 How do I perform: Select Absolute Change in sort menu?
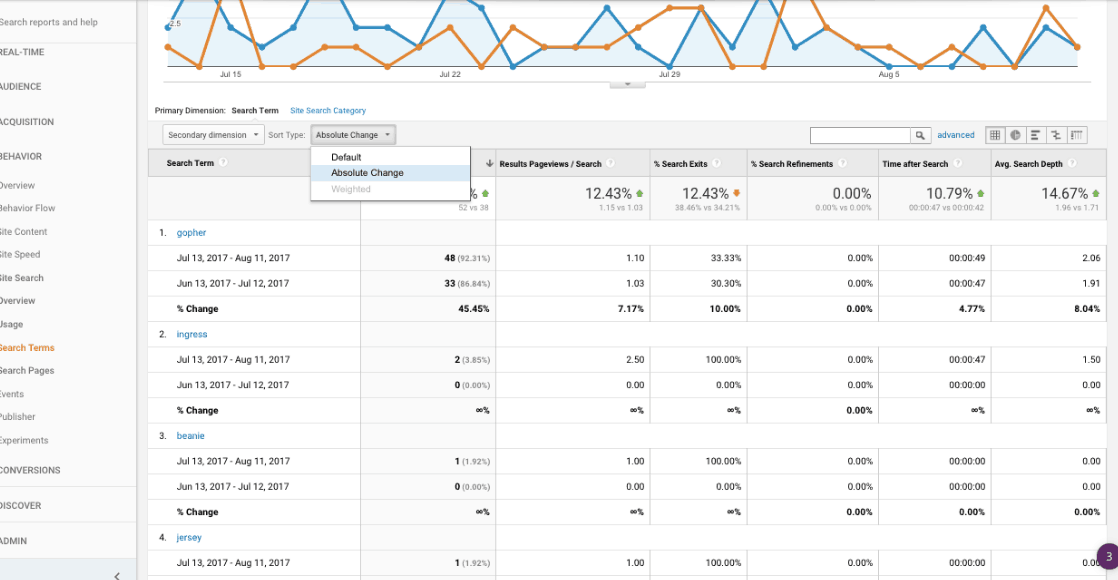pos(367,173)
